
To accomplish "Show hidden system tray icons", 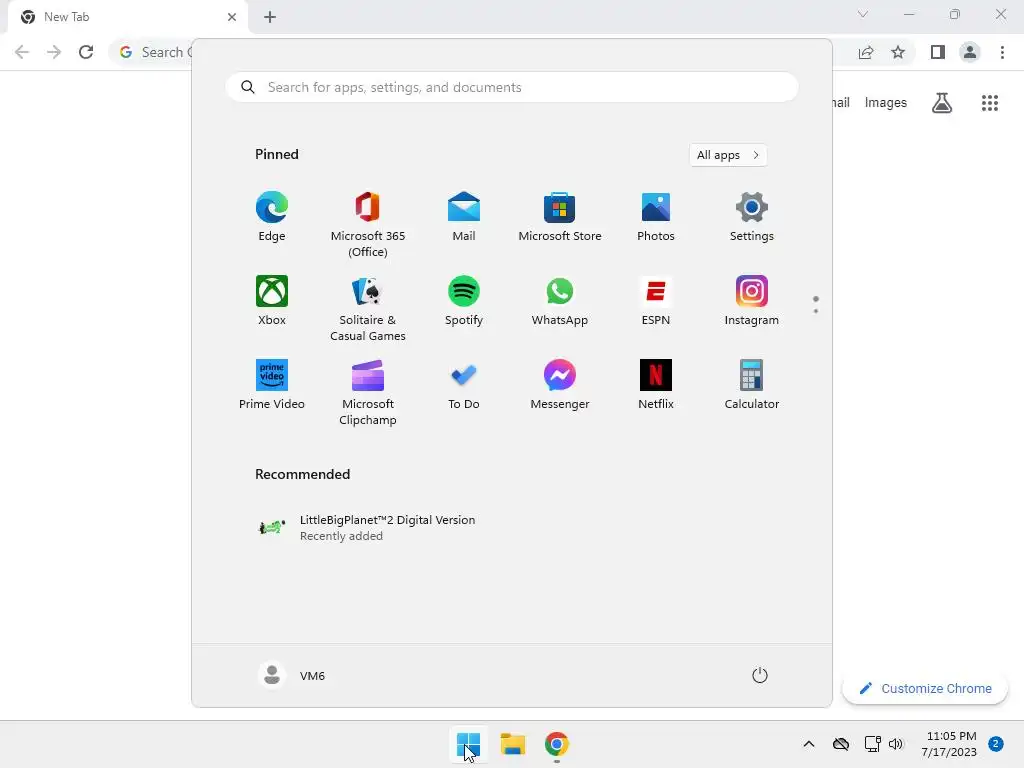I will (x=808, y=744).
